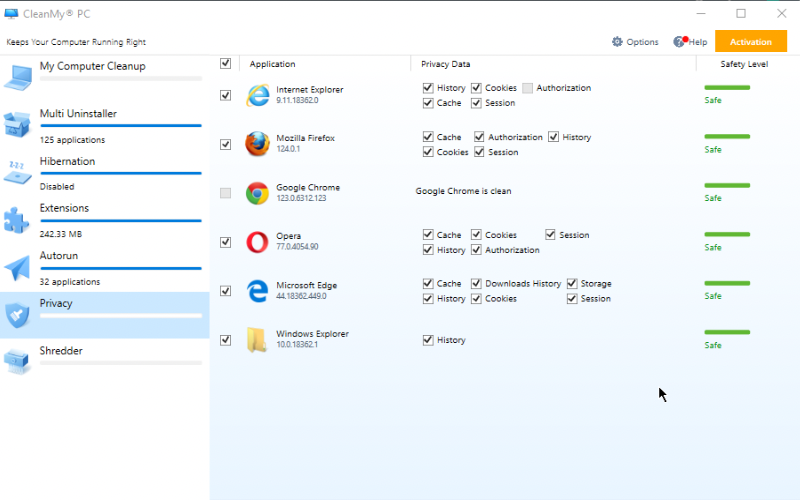Image resolution: width=800 pixels, height=500 pixels.
Task: Open the Privacy section in sidebar
Action: tap(105, 315)
